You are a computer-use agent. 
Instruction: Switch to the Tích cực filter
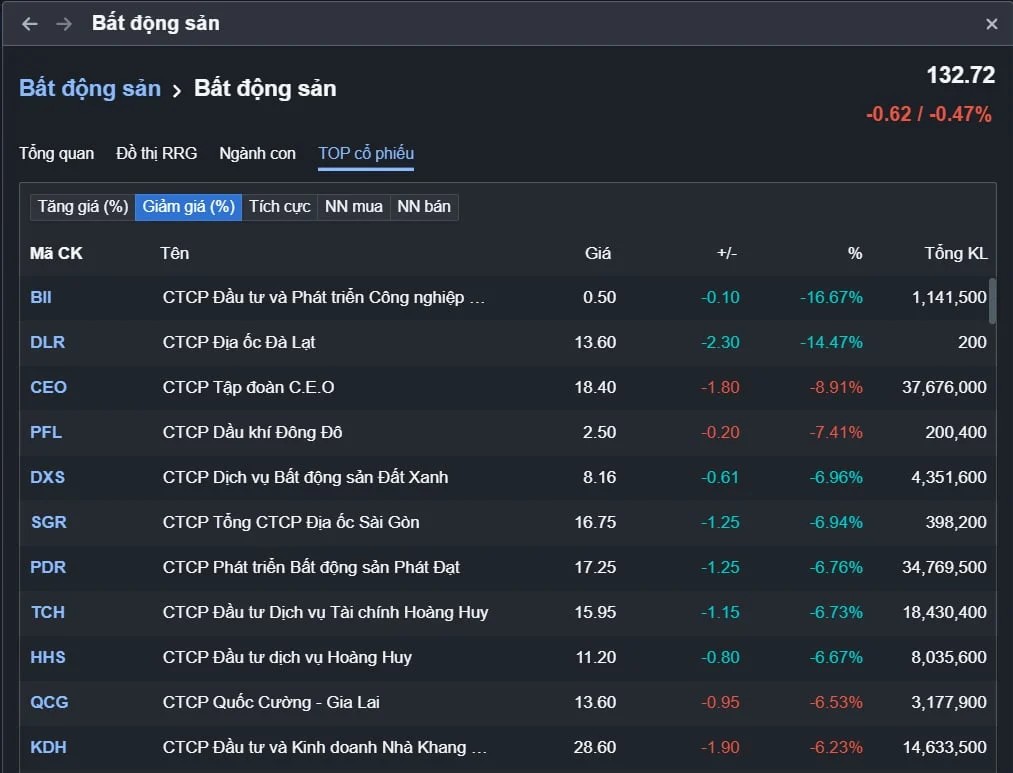point(280,207)
